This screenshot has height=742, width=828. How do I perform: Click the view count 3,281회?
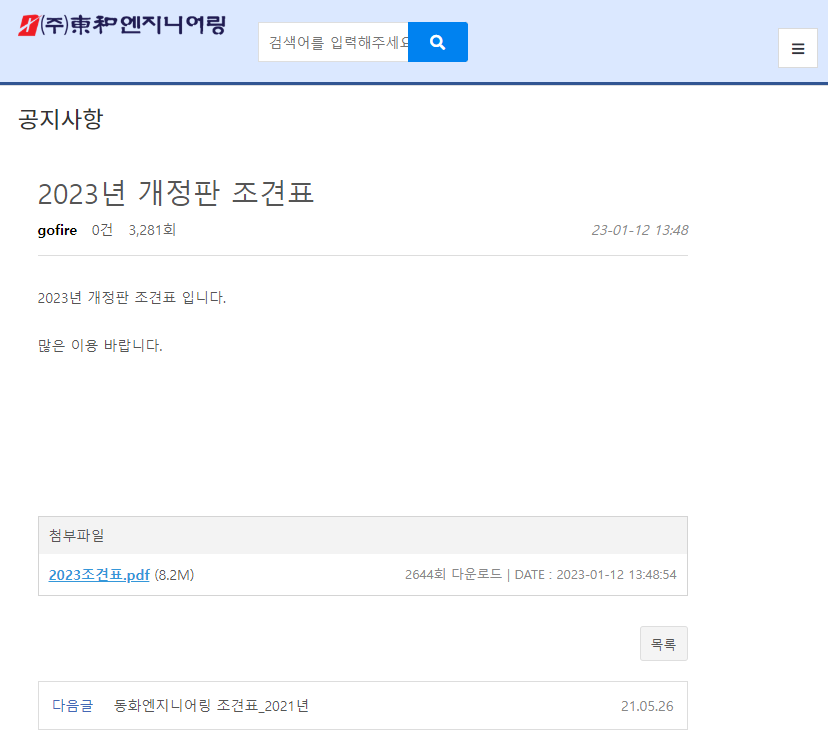pyautogui.click(x=152, y=230)
